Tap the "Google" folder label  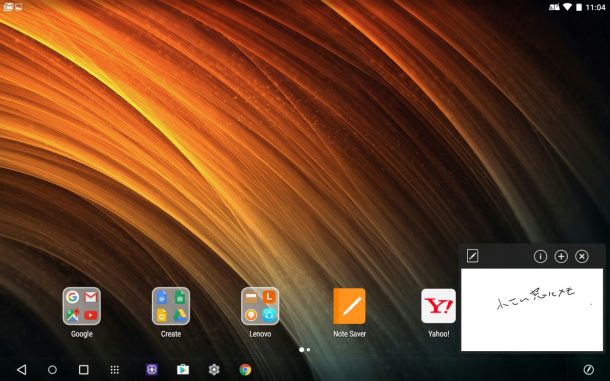tap(82, 334)
